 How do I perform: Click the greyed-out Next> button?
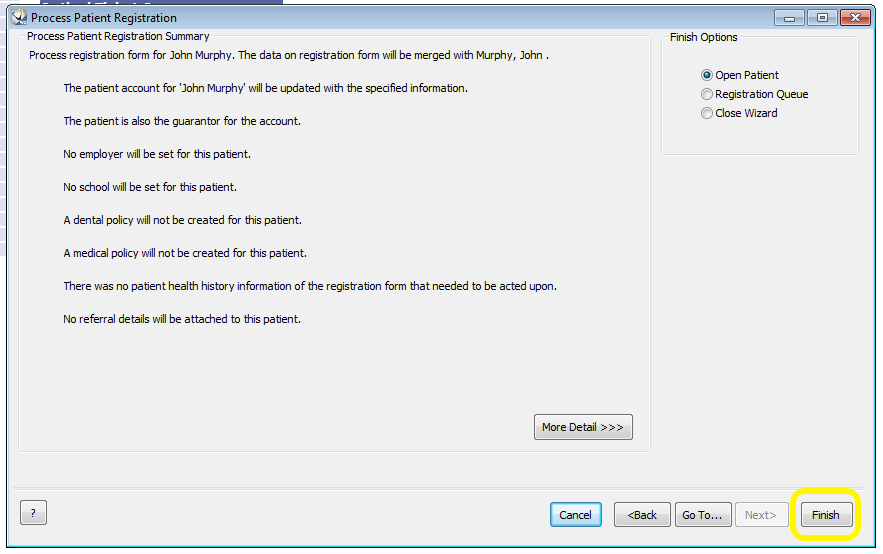[x=761, y=515]
